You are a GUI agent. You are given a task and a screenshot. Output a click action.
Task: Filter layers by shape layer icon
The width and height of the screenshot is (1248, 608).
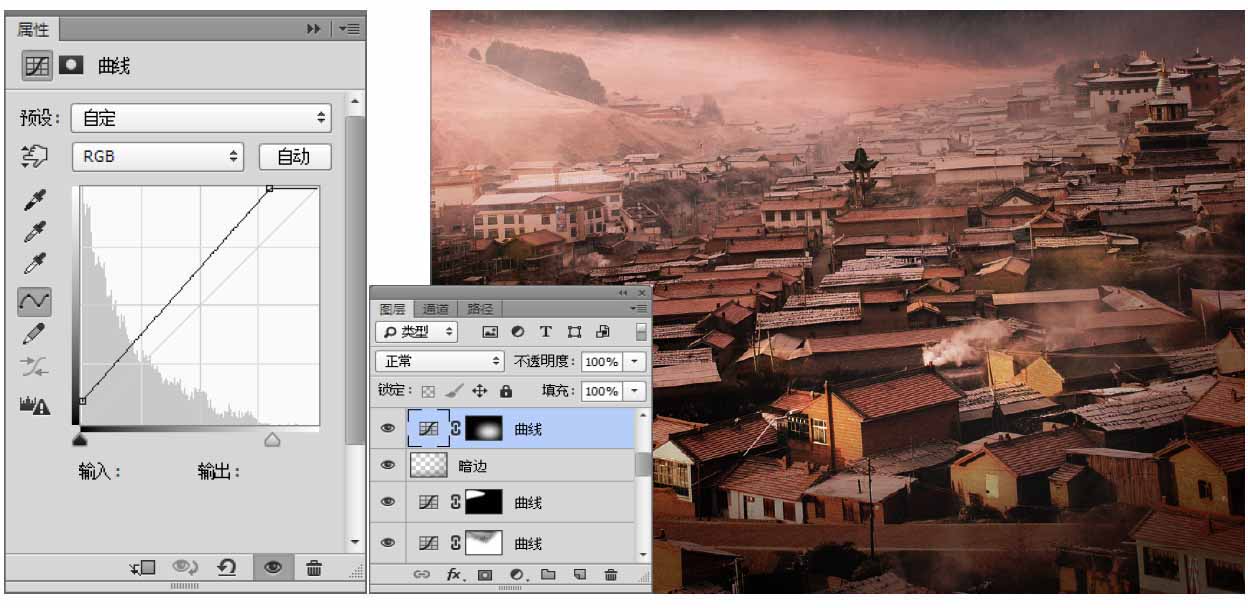point(574,332)
